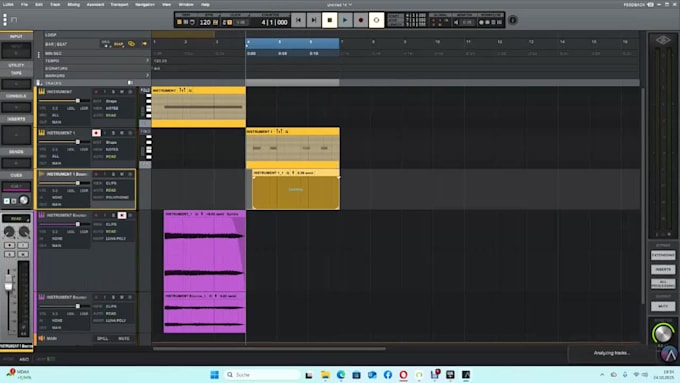Click FOLD button on INSTRUMENT track piano roll
680x383 pixels.
click(x=145, y=90)
